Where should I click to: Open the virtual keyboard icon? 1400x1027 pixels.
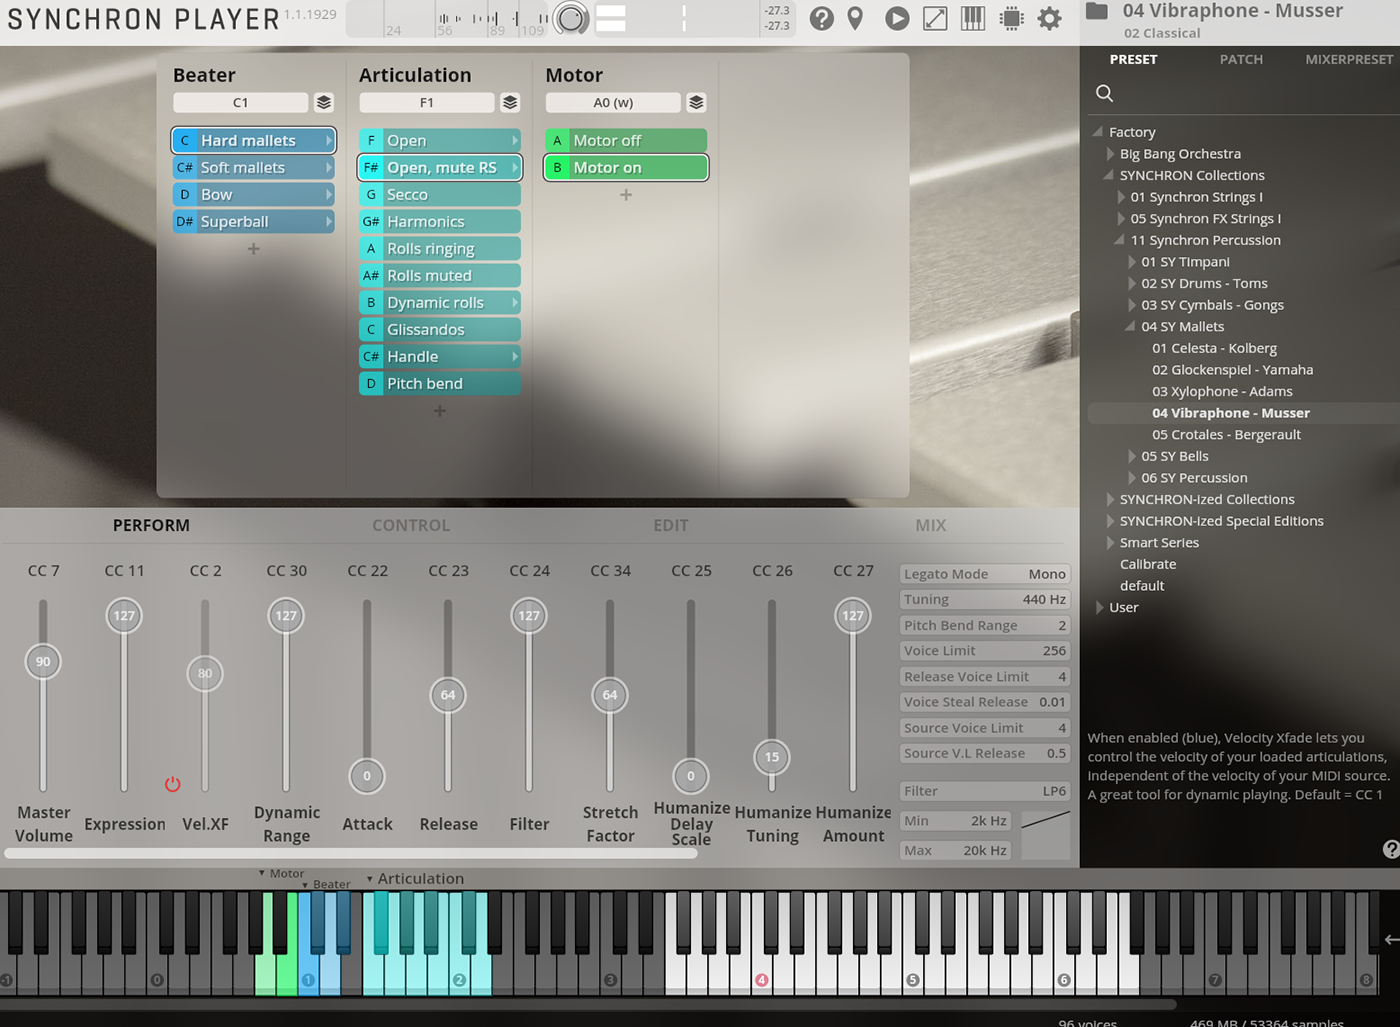[972, 18]
